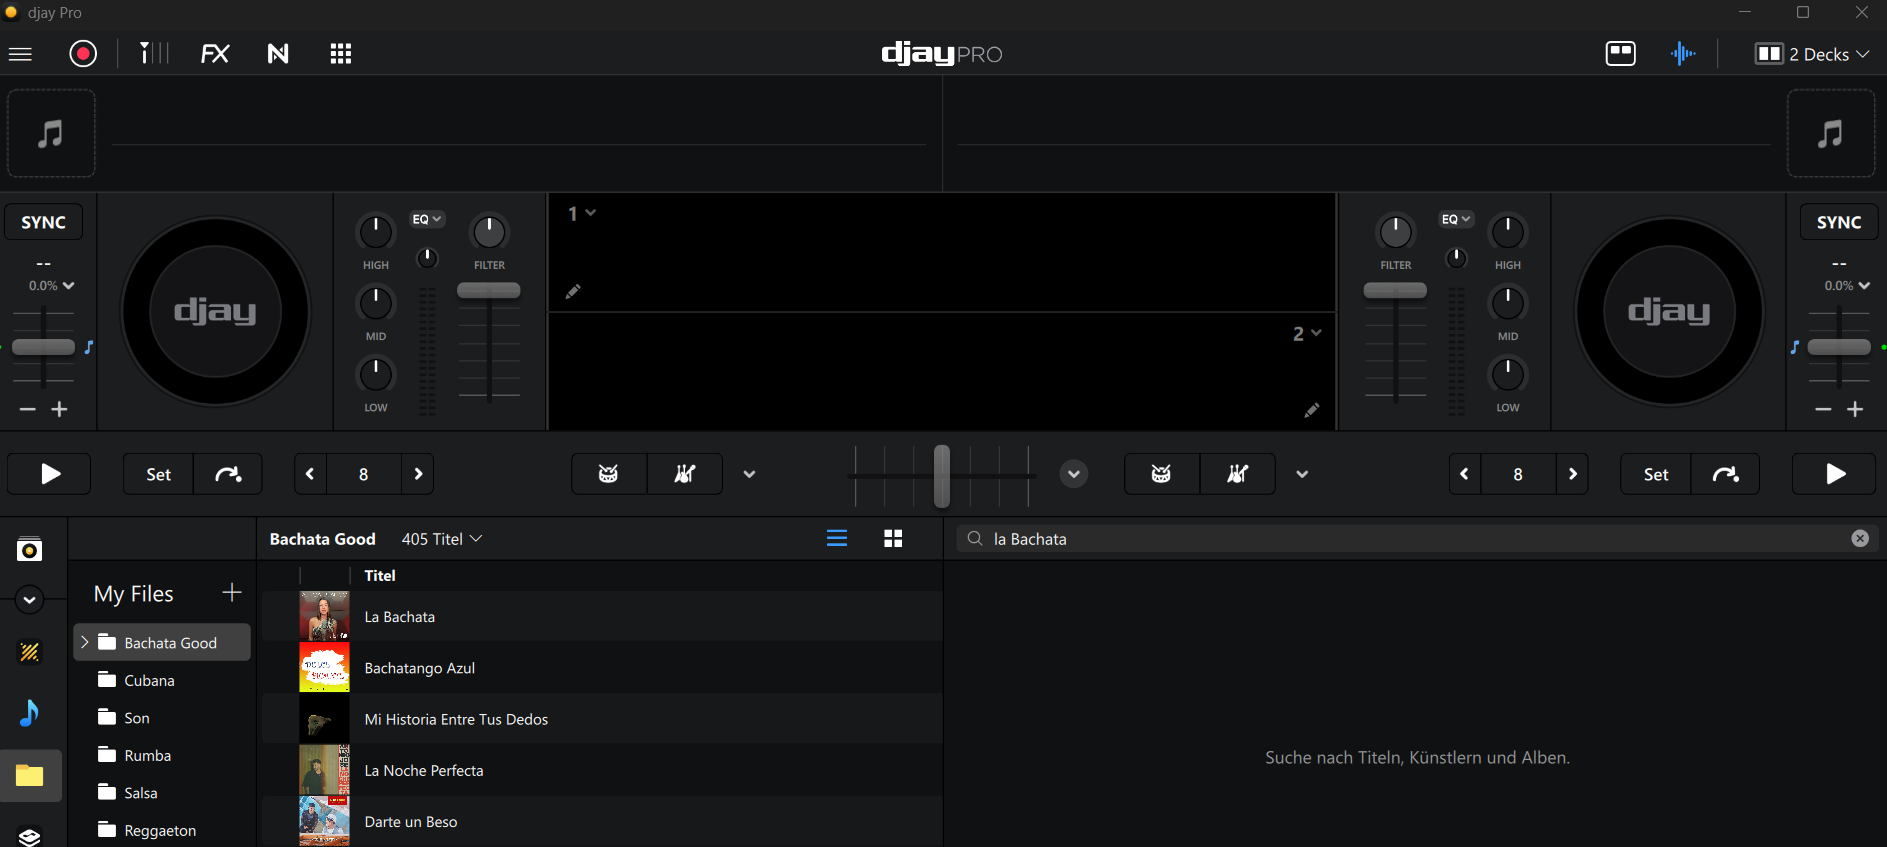
Task: Set cue point on left deck
Action: pyautogui.click(x=158, y=474)
